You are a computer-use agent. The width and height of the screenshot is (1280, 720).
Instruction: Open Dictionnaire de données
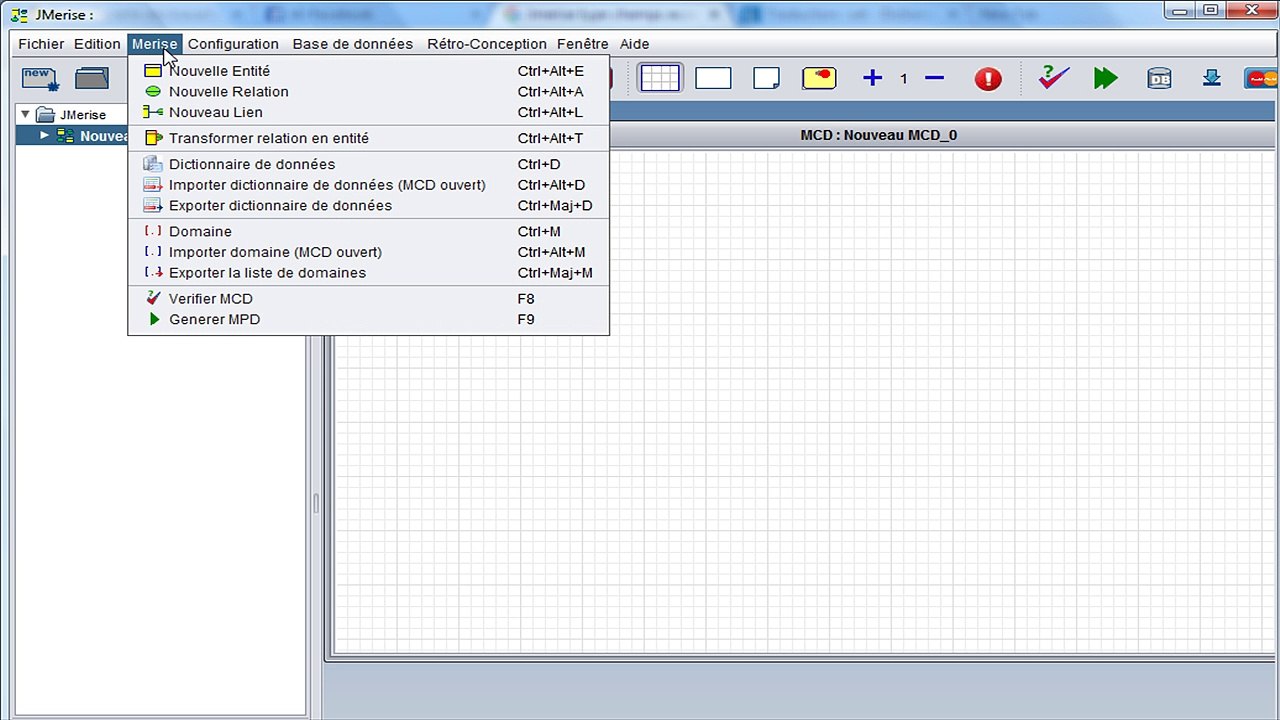coord(368,164)
